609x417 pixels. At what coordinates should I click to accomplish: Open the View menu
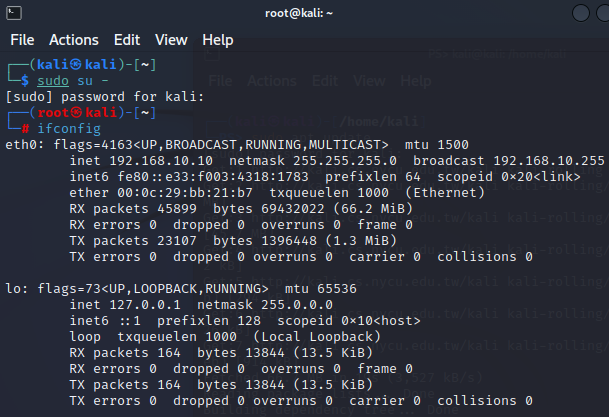pyautogui.click(x=171, y=40)
